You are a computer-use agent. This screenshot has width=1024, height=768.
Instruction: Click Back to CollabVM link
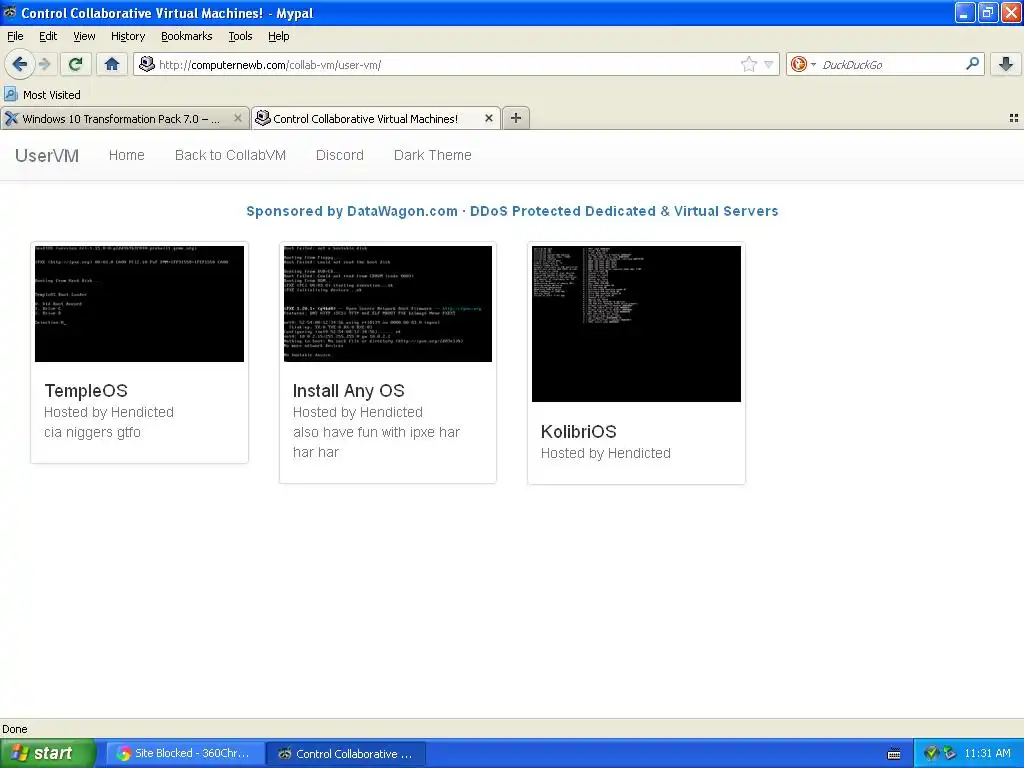[231, 155]
